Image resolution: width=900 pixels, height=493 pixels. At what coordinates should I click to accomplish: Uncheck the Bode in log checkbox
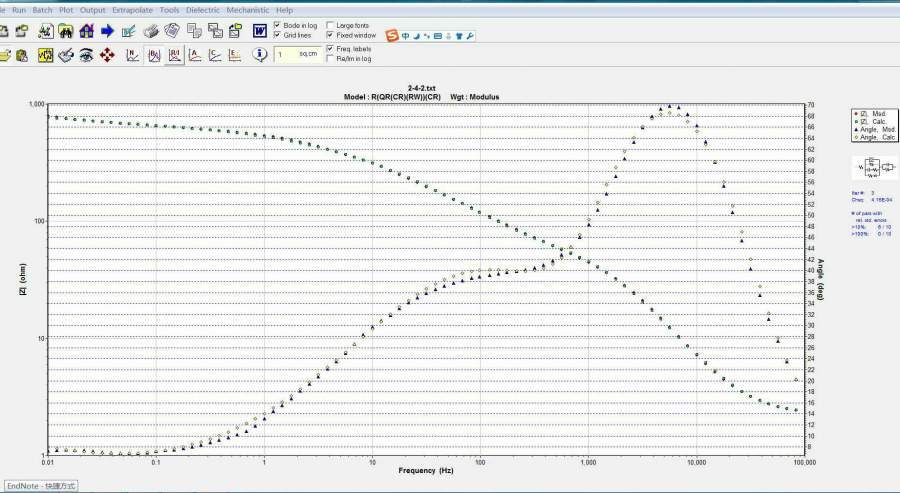(277, 25)
